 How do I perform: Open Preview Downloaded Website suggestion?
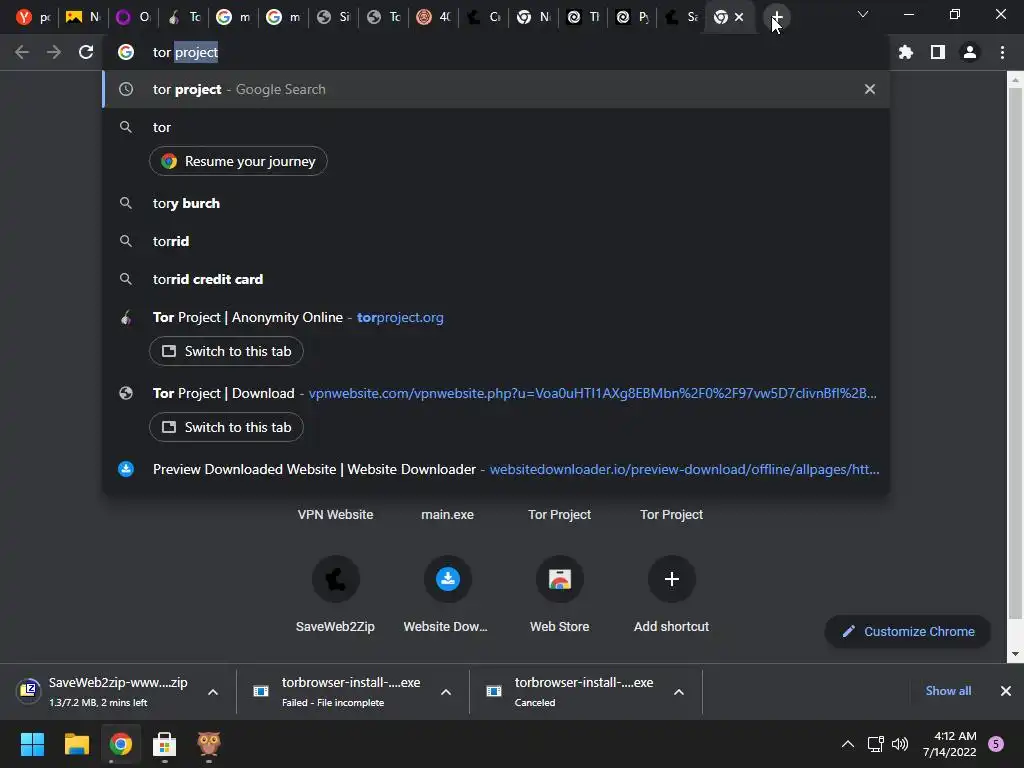(x=496, y=469)
